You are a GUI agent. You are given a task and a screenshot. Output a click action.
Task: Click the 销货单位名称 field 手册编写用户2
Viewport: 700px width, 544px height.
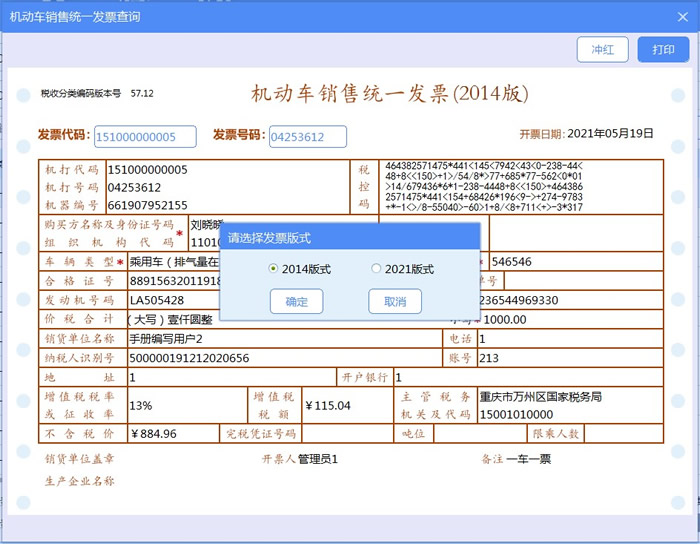coord(166,339)
